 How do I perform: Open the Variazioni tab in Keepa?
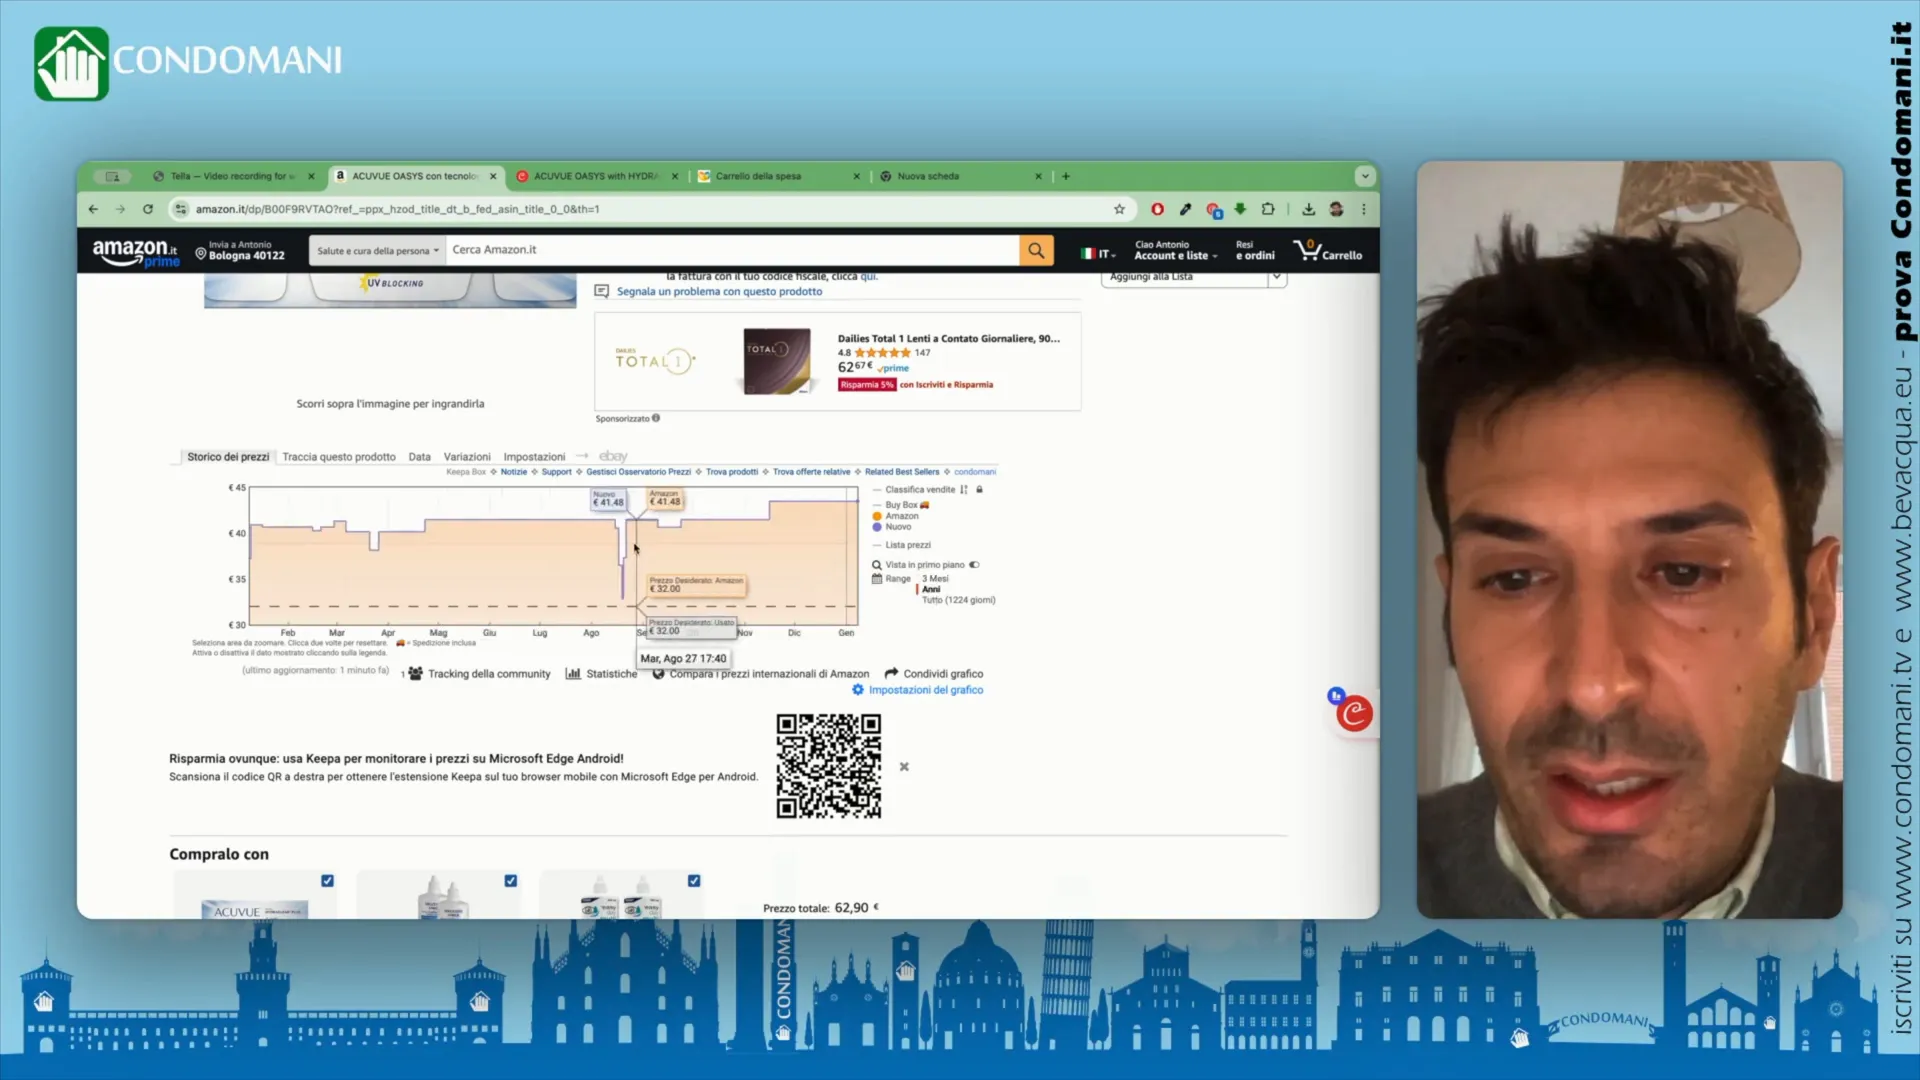[467, 457]
